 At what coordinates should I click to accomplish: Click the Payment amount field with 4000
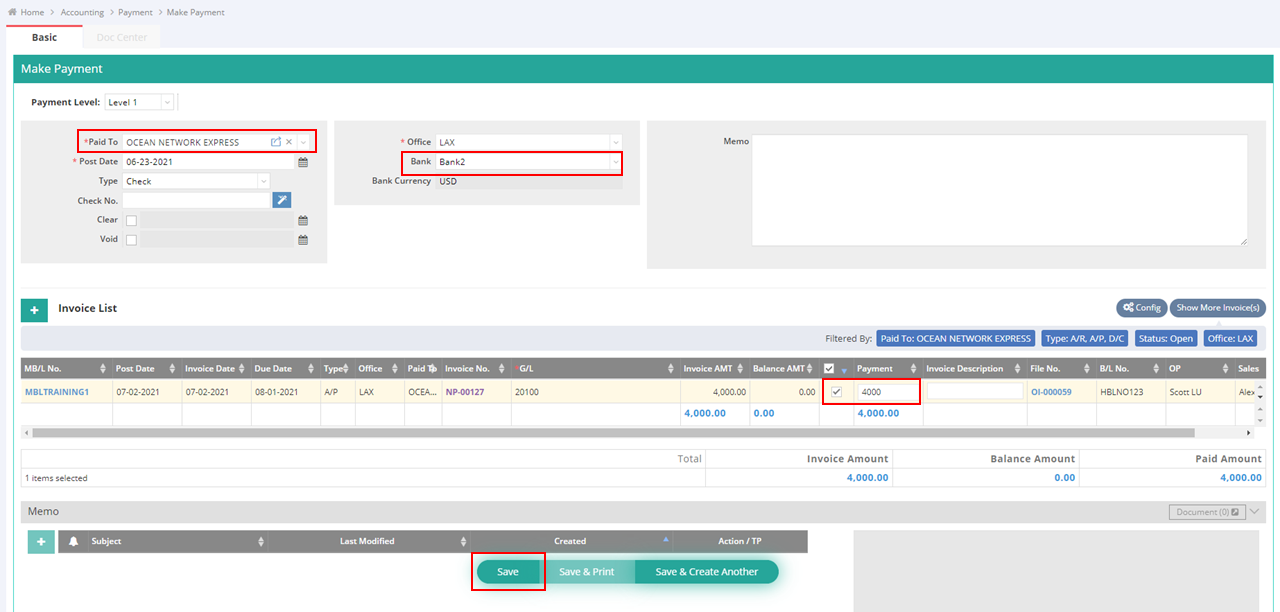coord(886,392)
